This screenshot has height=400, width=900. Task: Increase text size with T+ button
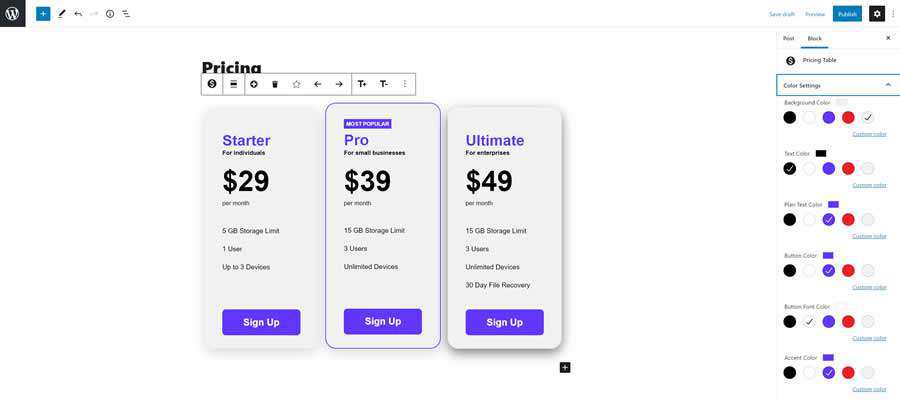(x=362, y=84)
